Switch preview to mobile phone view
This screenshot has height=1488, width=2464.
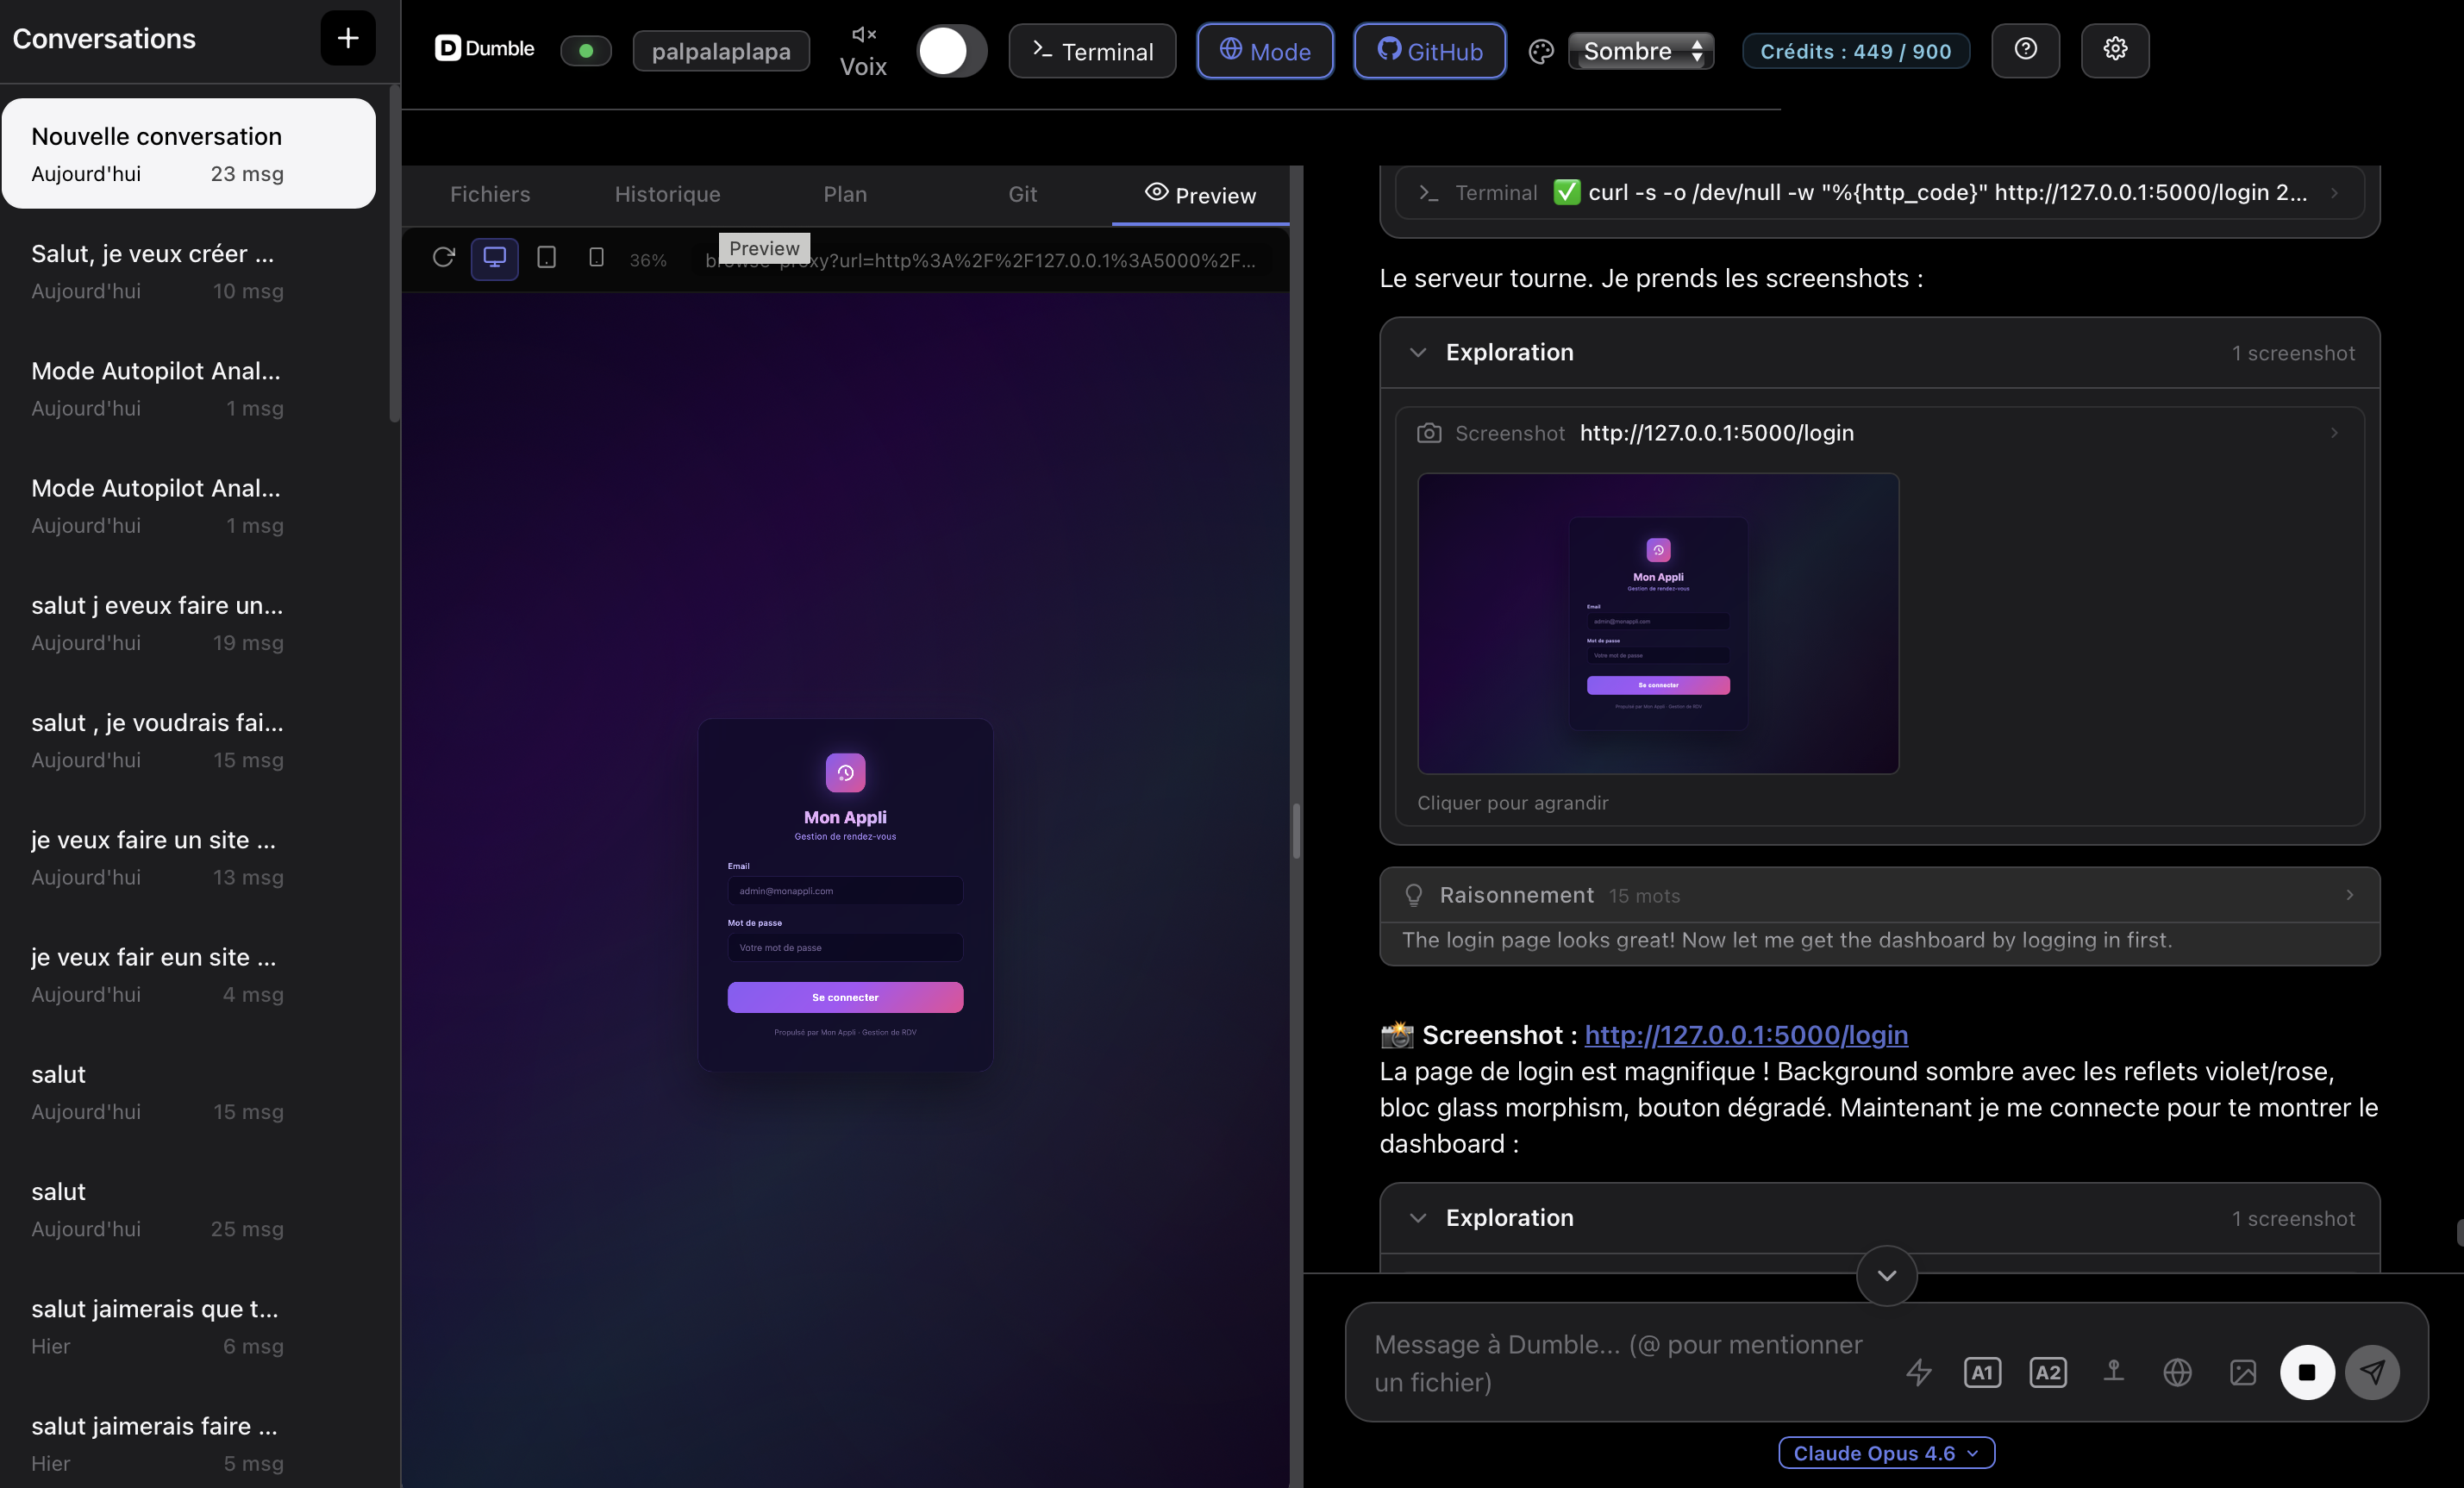point(597,258)
